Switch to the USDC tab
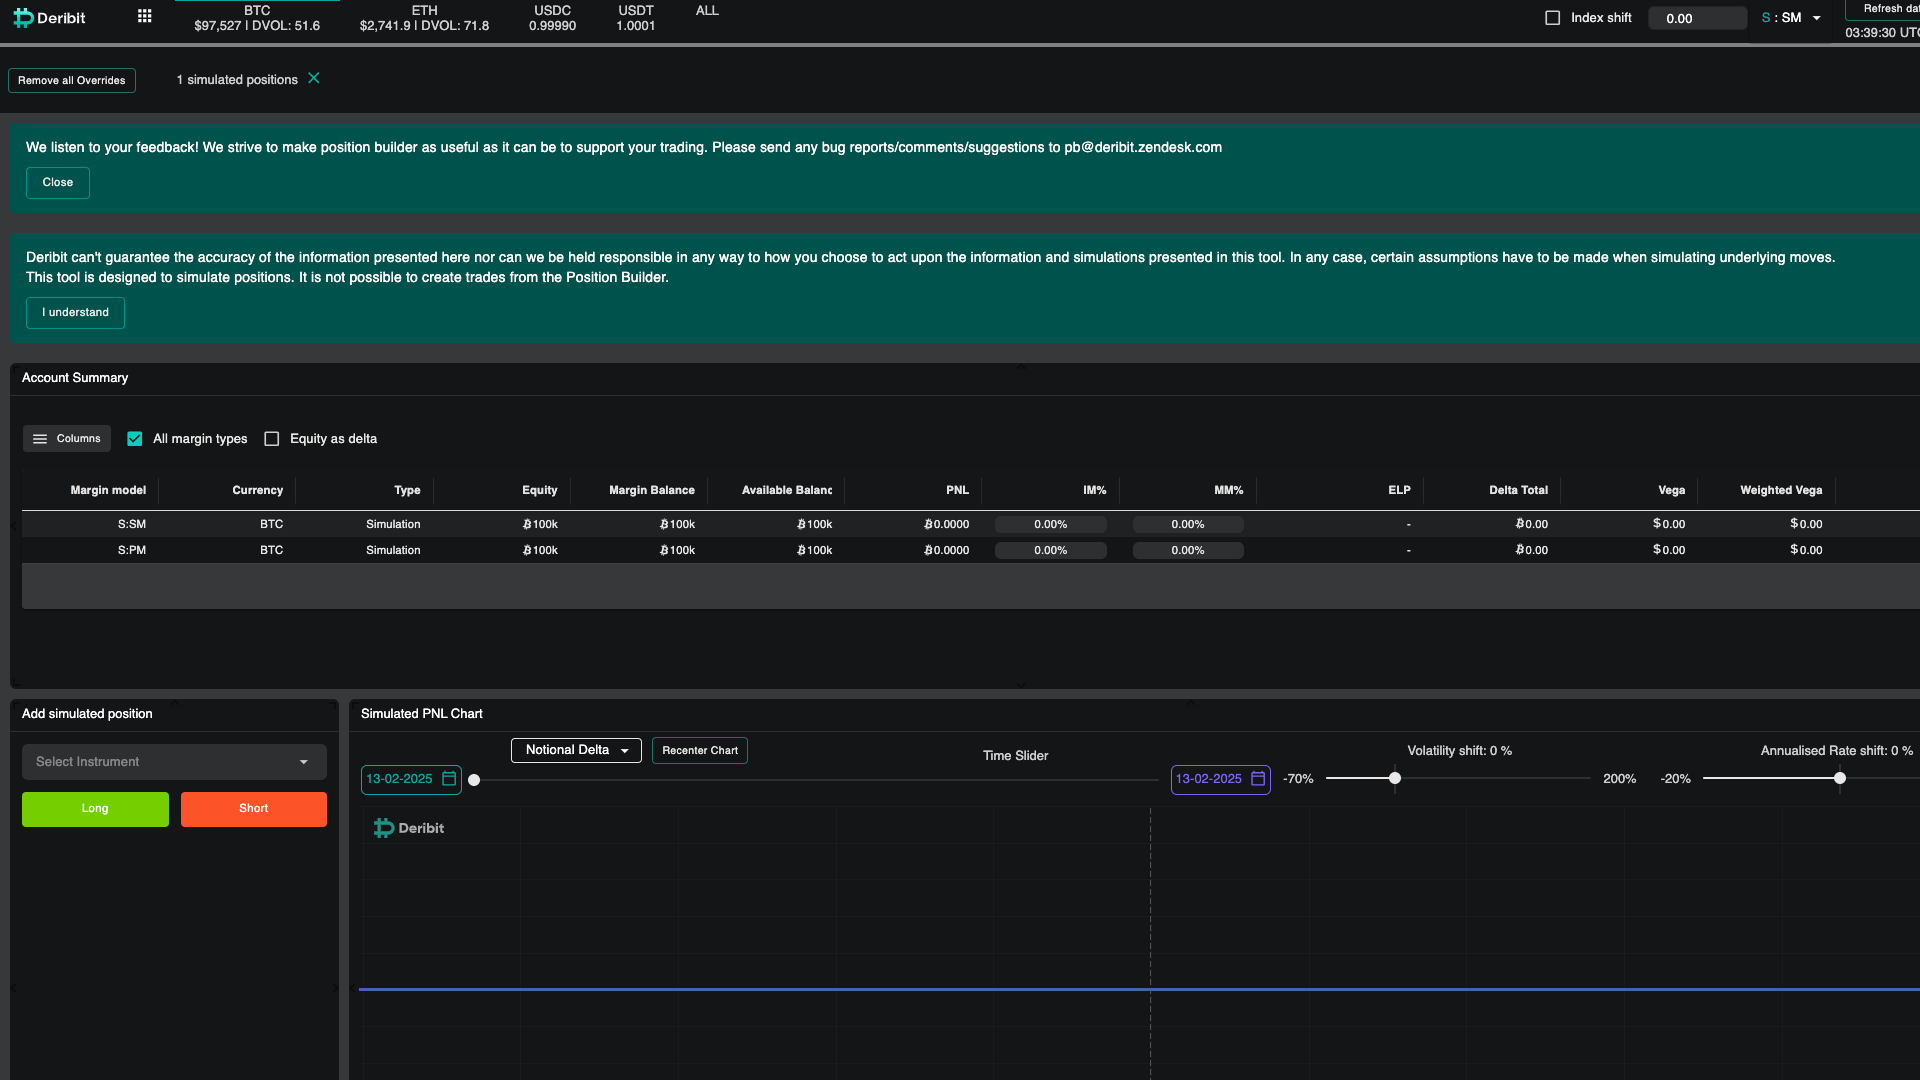Image resolution: width=1920 pixels, height=1080 pixels. (552, 18)
